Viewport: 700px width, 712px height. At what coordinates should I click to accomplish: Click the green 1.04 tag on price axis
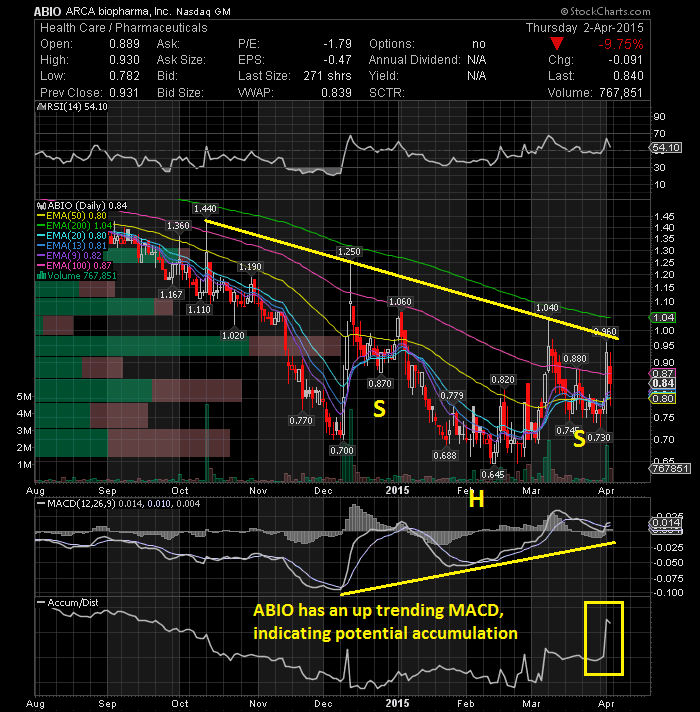pos(663,317)
